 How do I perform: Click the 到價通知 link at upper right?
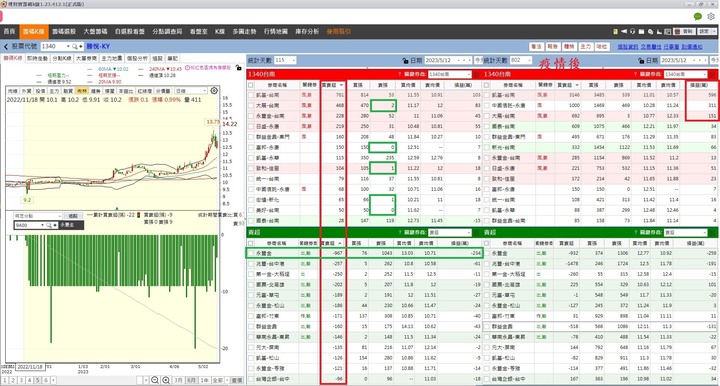(x=692, y=47)
